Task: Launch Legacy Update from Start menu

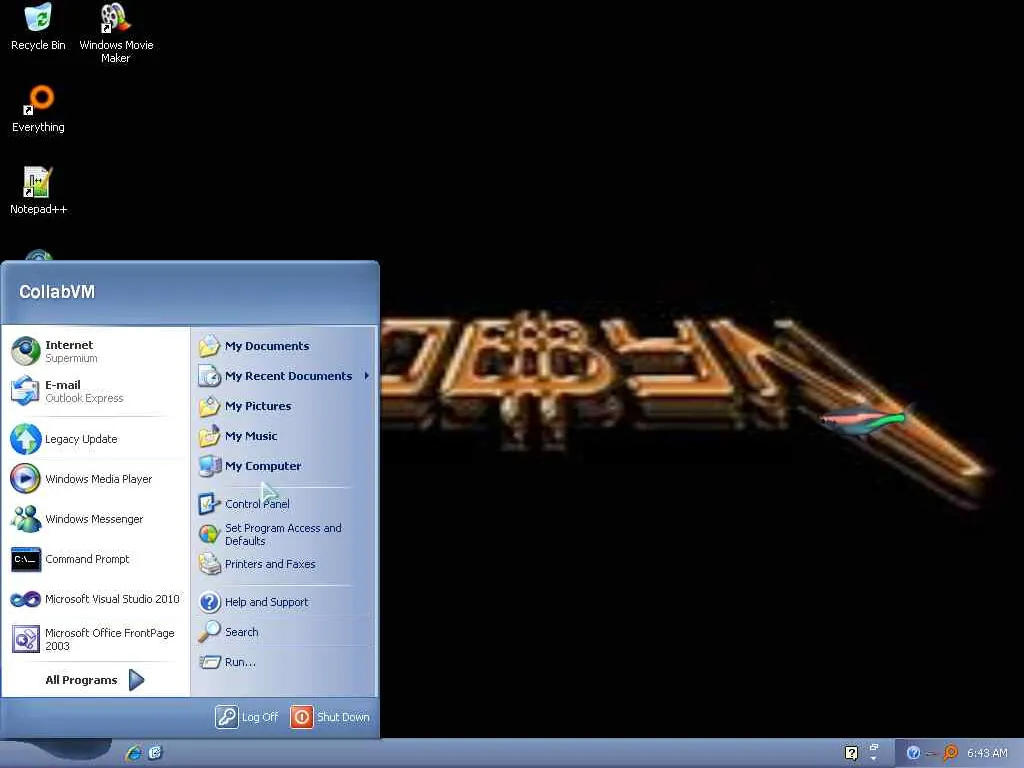Action: (x=95, y=439)
